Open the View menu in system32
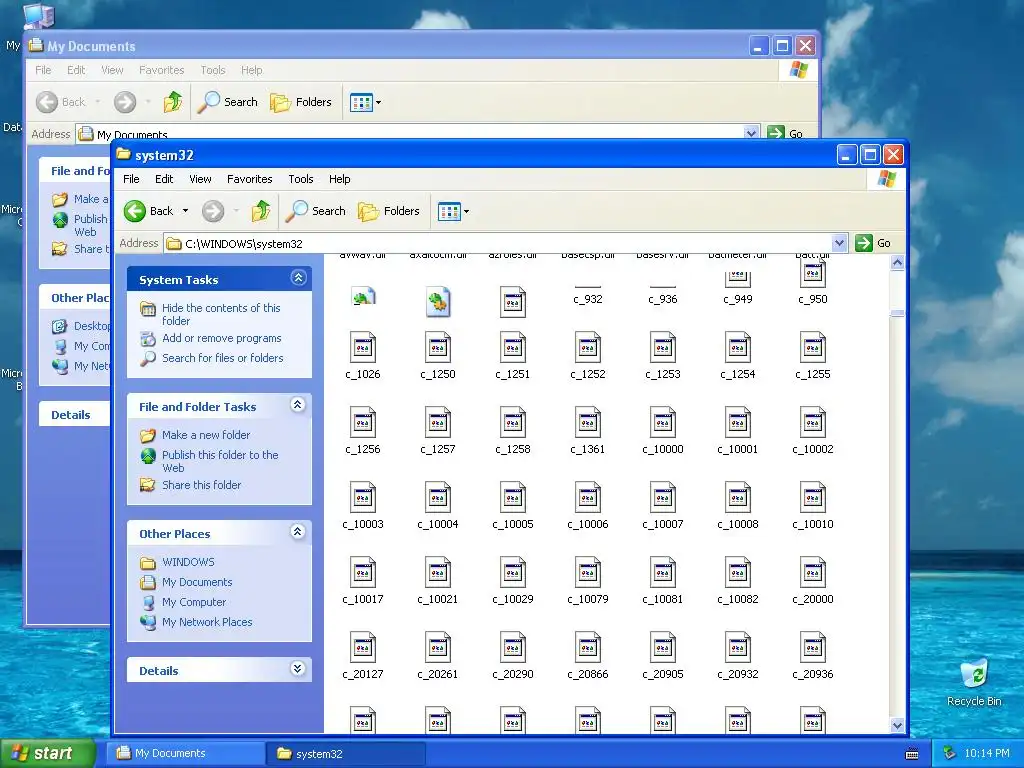The height and width of the screenshot is (768, 1024). [x=200, y=179]
